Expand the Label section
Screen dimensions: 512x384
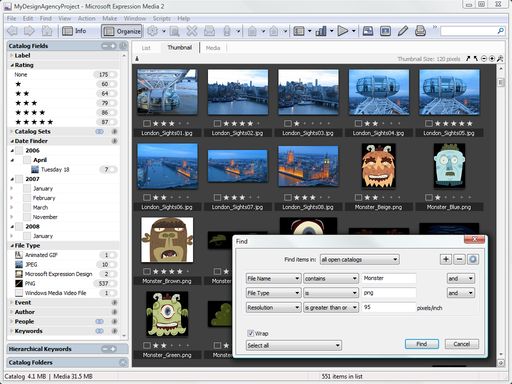pos(12,55)
